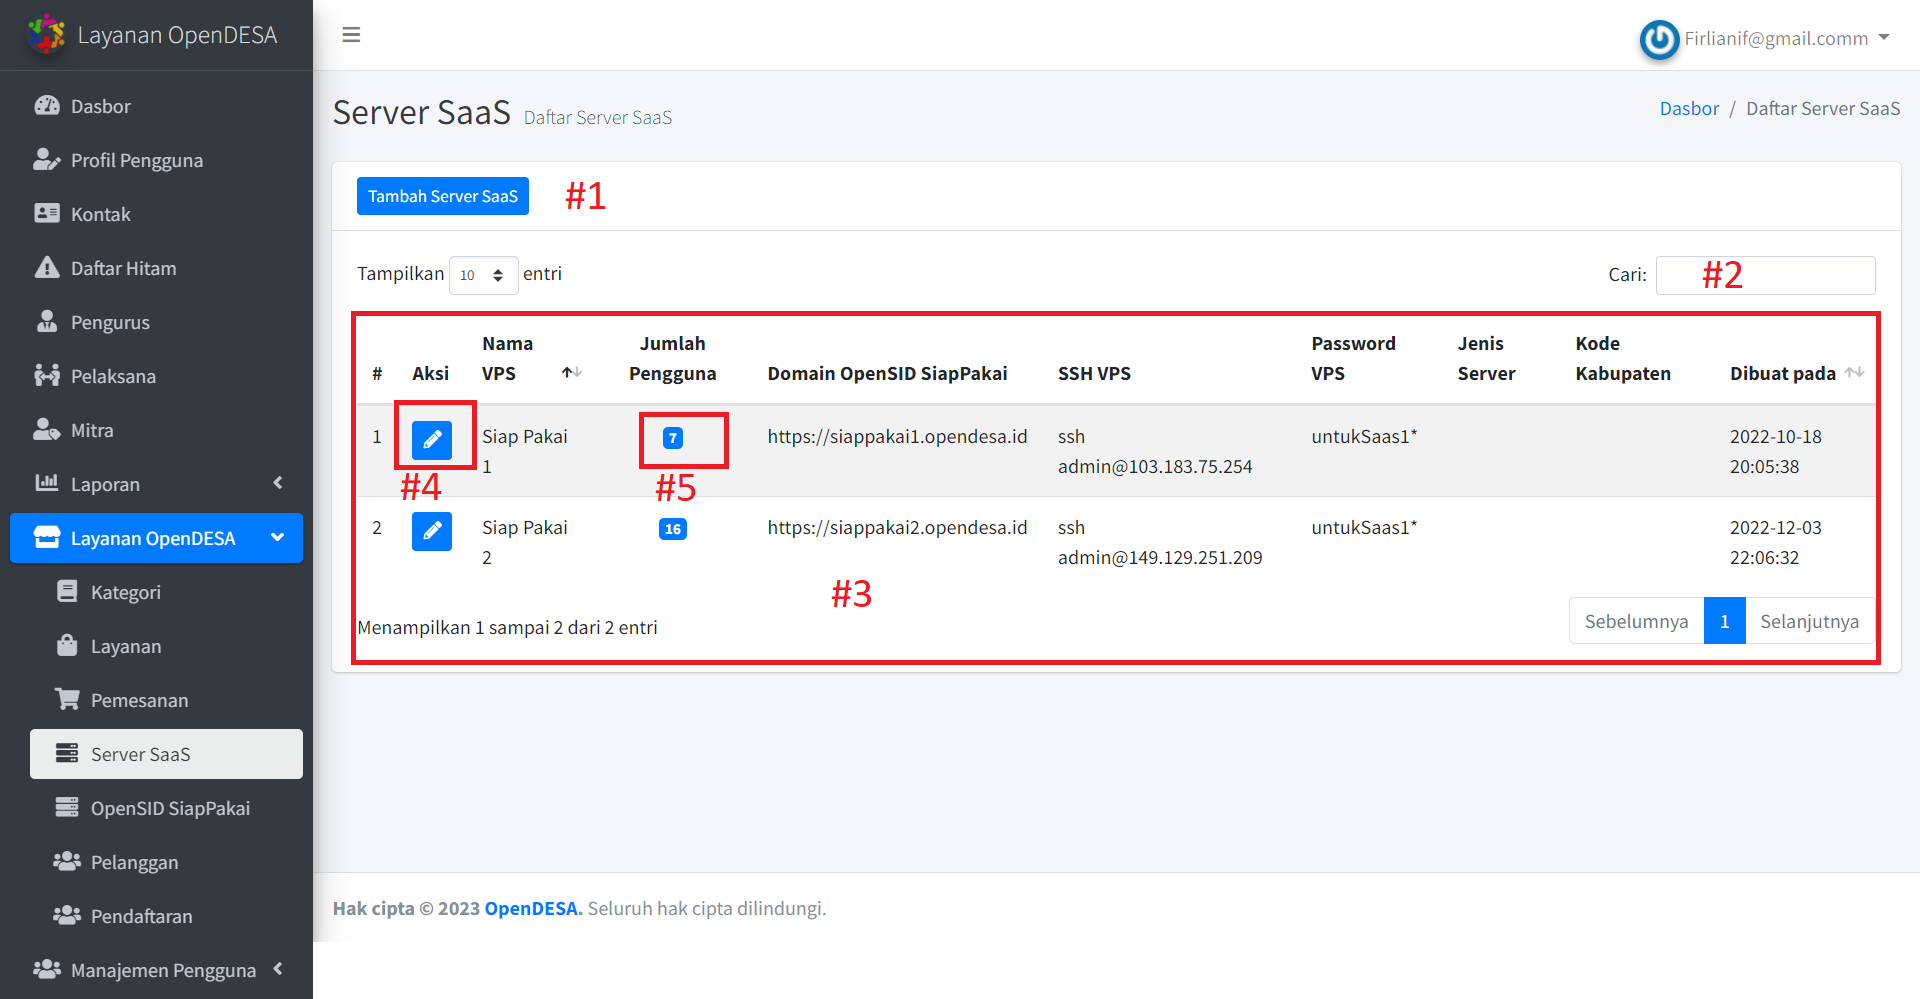
Task: Click ssh admin@103.183.75.254 cell
Action: pyautogui.click(x=1155, y=451)
